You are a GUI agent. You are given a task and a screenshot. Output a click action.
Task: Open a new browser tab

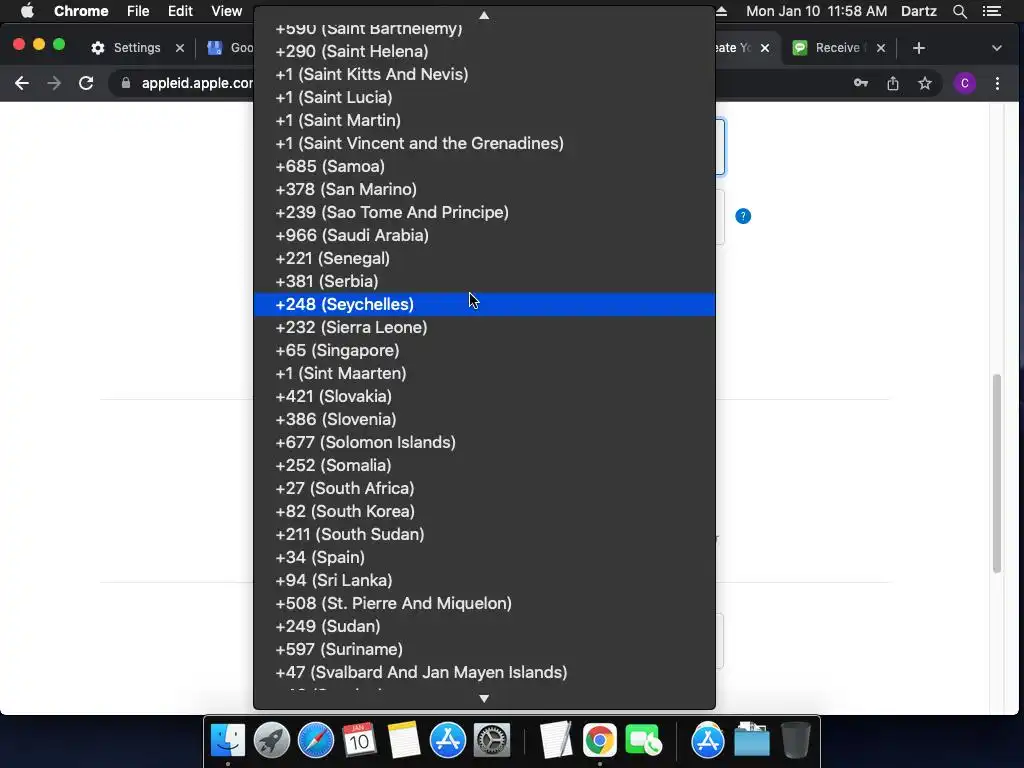919,48
